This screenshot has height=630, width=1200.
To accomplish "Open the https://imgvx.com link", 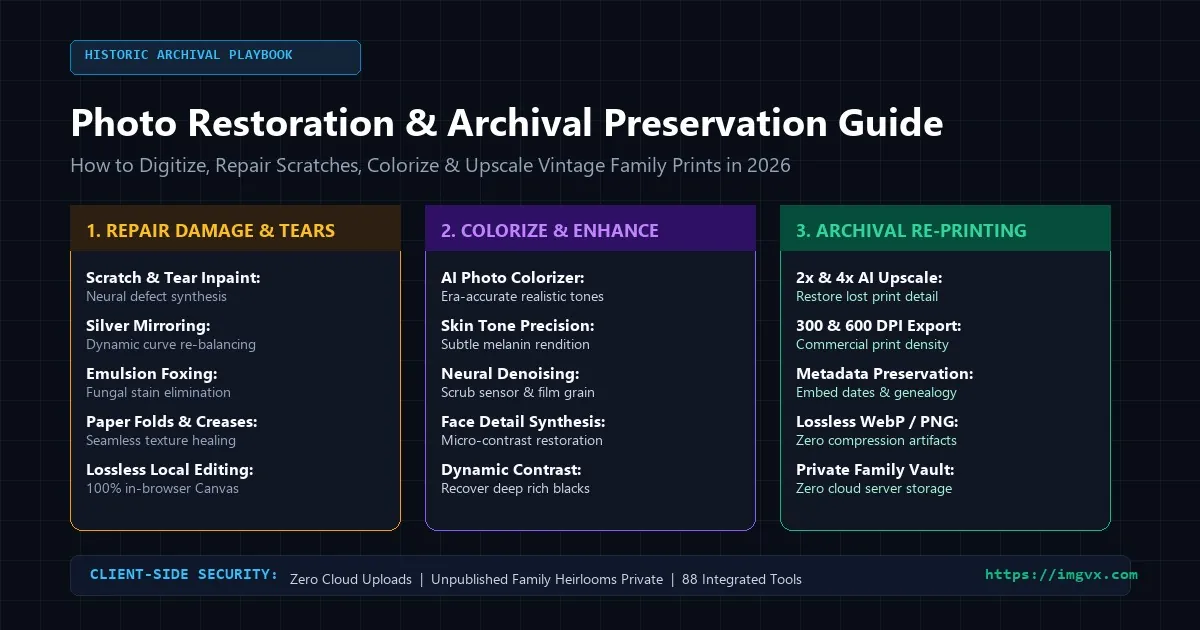I will point(1061,575).
